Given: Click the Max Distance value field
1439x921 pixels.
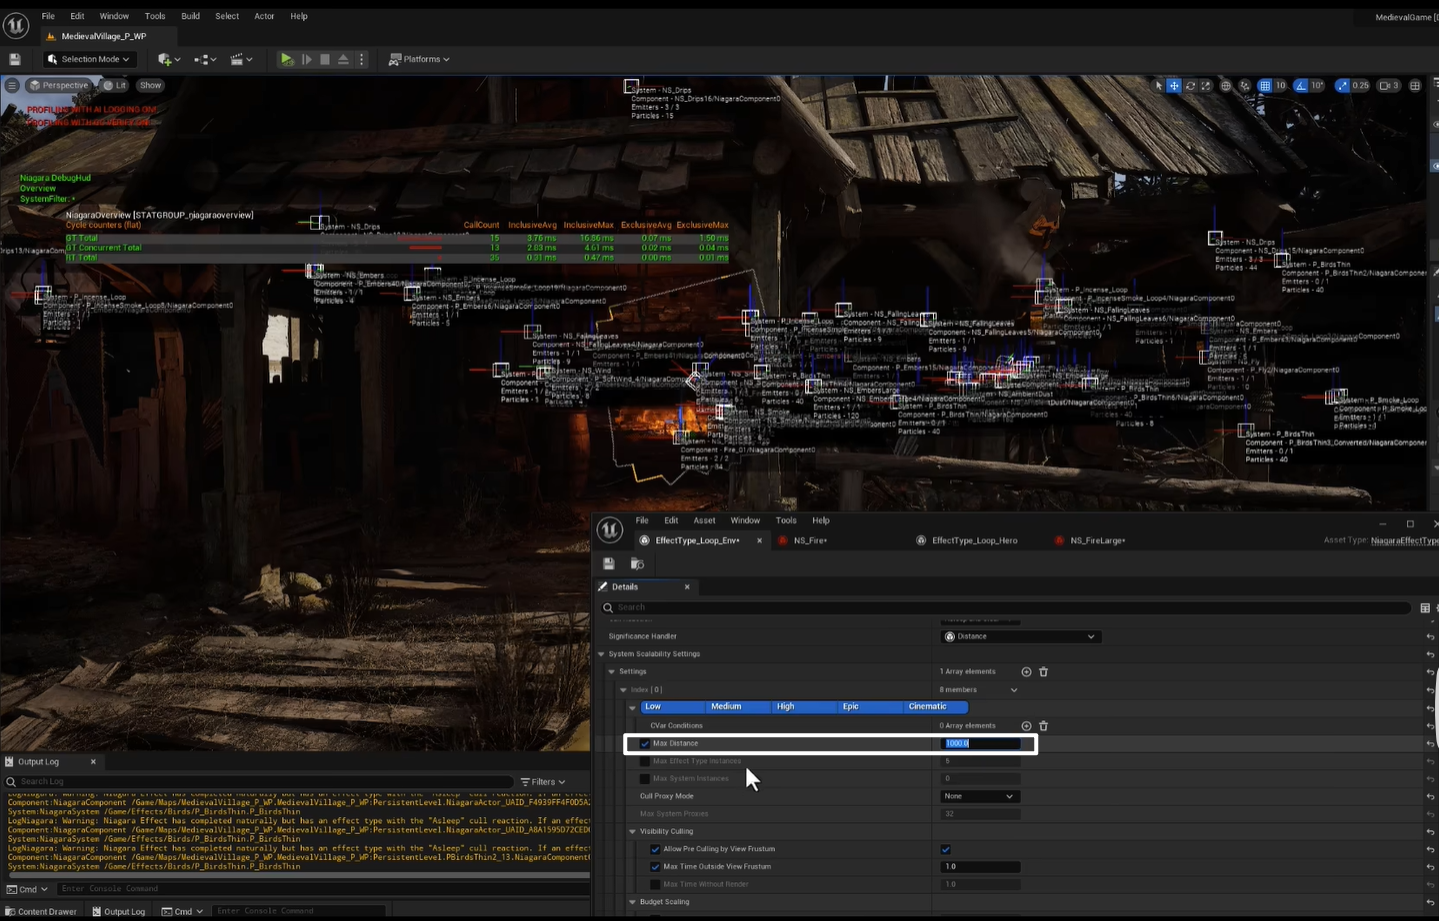Looking at the screenshot, I should pyautogui.click(x=981, y=744).
